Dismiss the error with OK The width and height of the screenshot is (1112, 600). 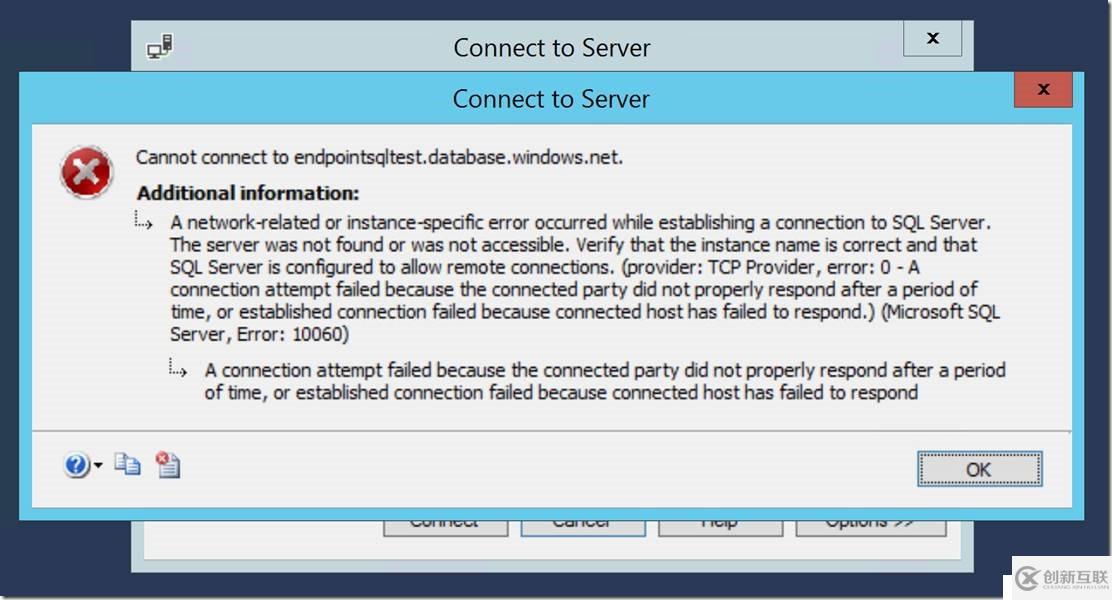pos(979,468)
